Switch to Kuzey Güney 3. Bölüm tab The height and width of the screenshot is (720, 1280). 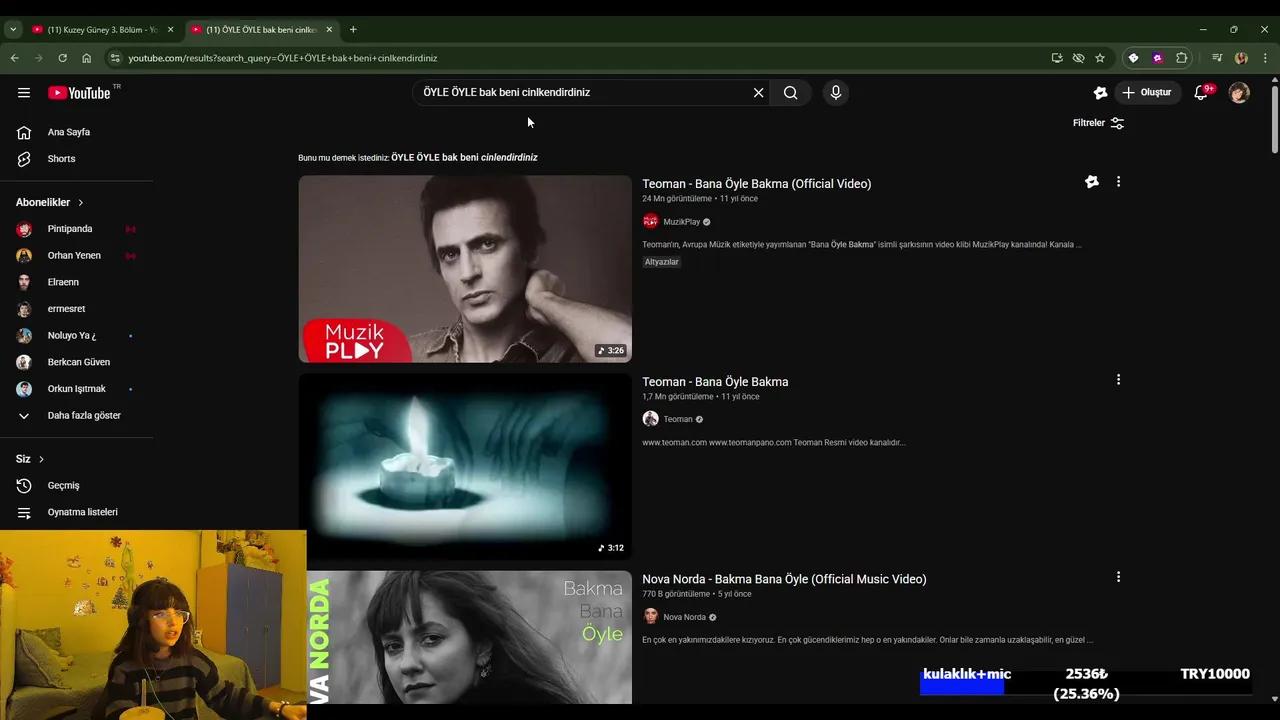100,30
